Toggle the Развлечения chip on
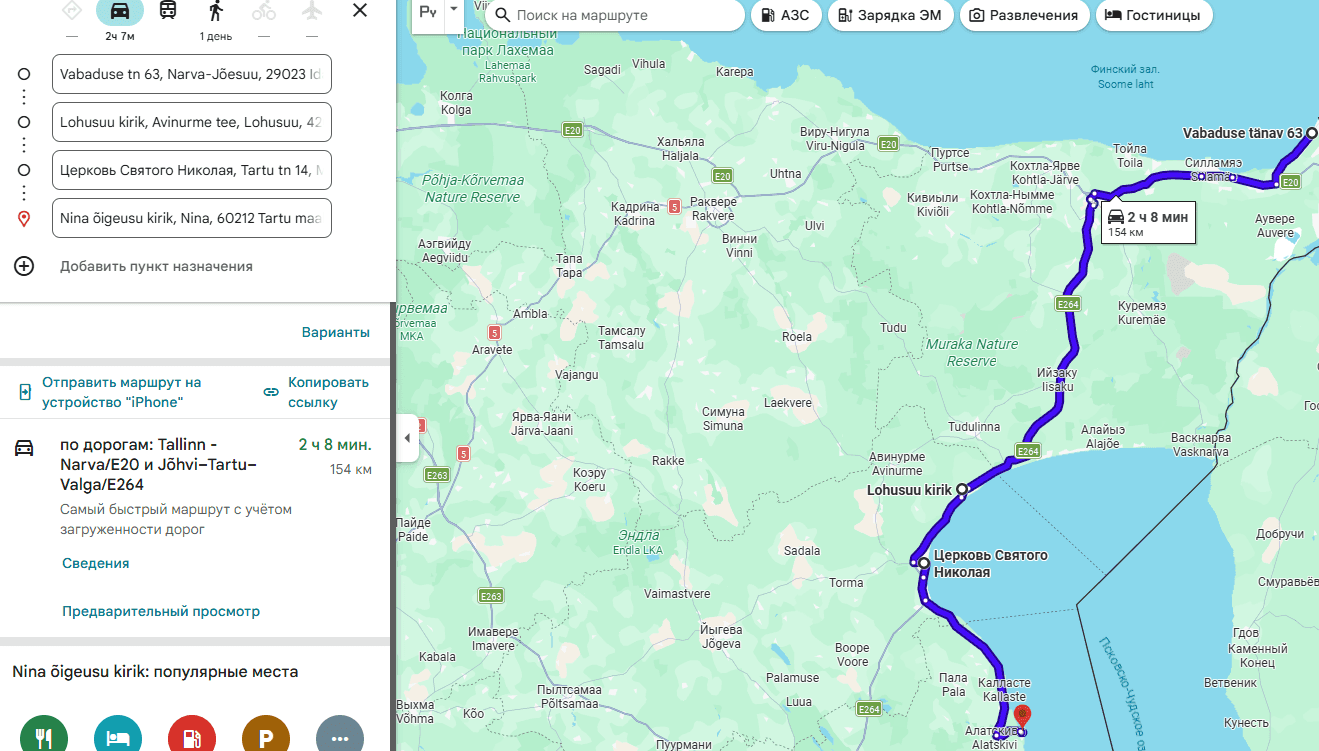This screenshot has height=751, width=1319. click(x=1024, y=15)
